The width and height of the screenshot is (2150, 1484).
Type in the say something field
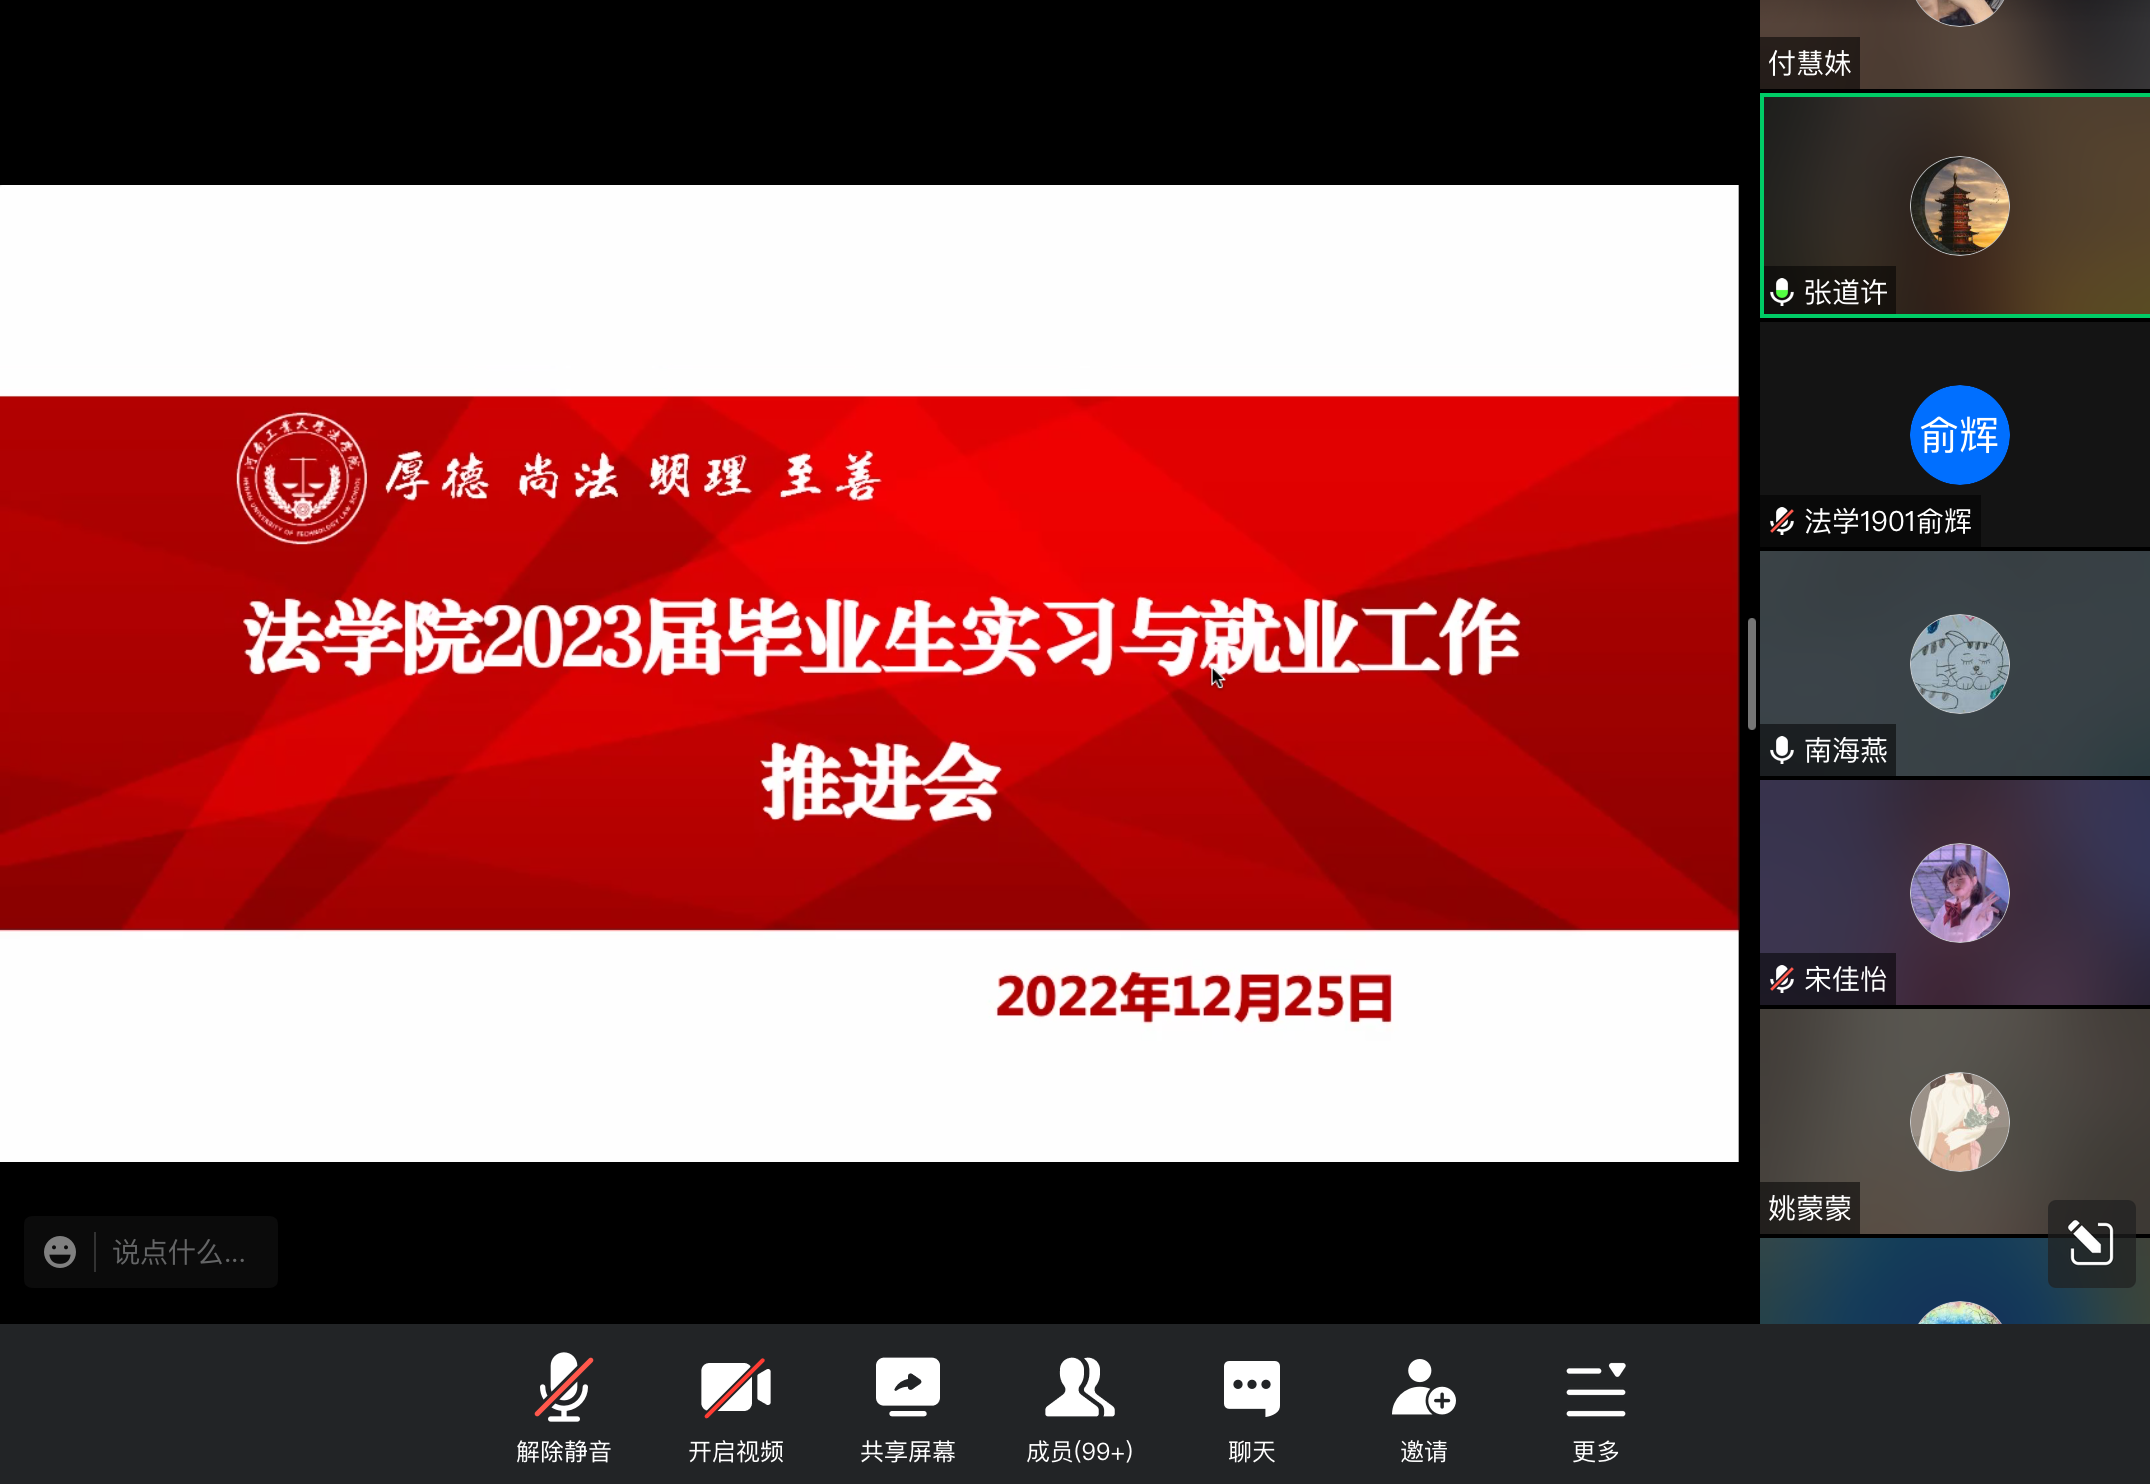click(180, 1252)
